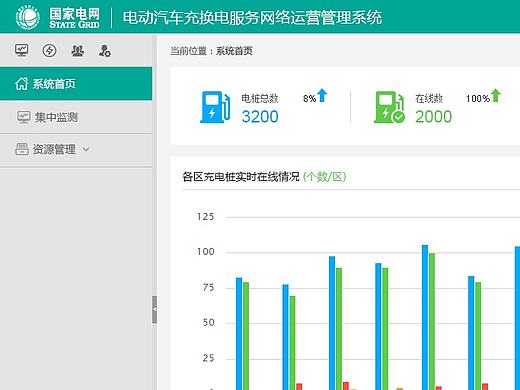Click the green up arrow by 100%
520x390 pixels.
coord(496,95)
